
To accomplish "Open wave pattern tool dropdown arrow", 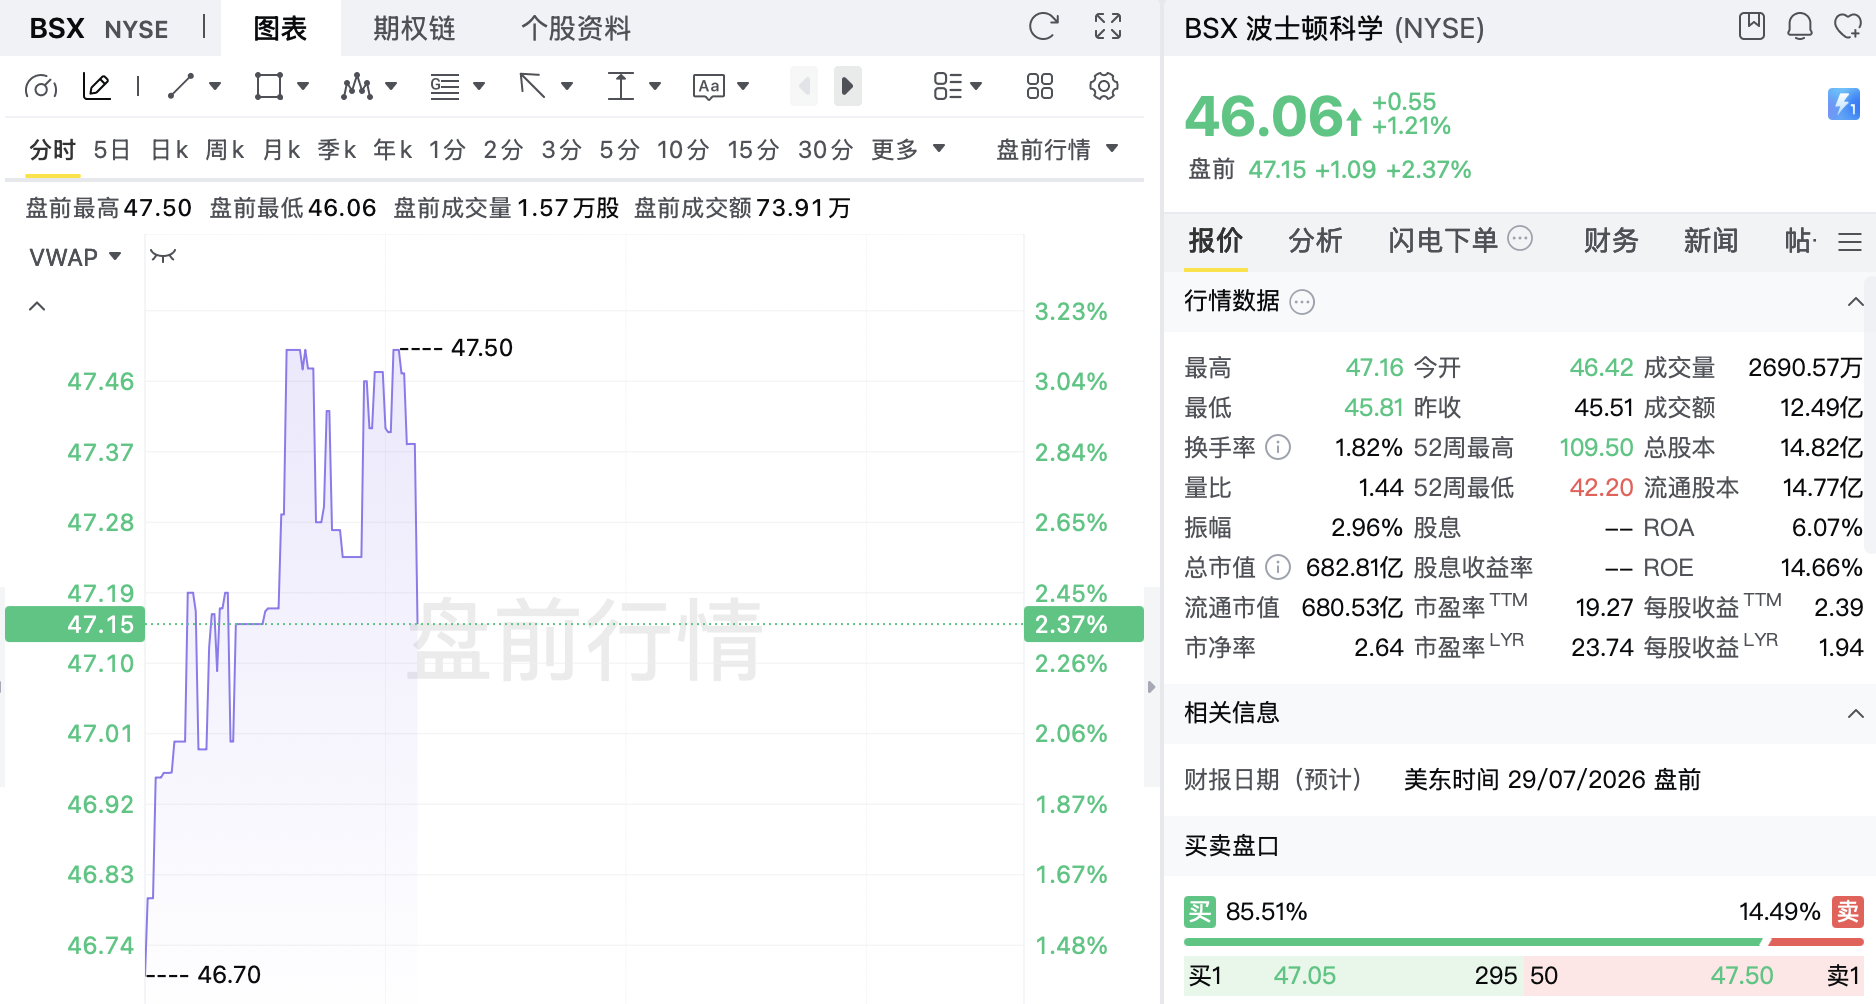I will 391,86.
